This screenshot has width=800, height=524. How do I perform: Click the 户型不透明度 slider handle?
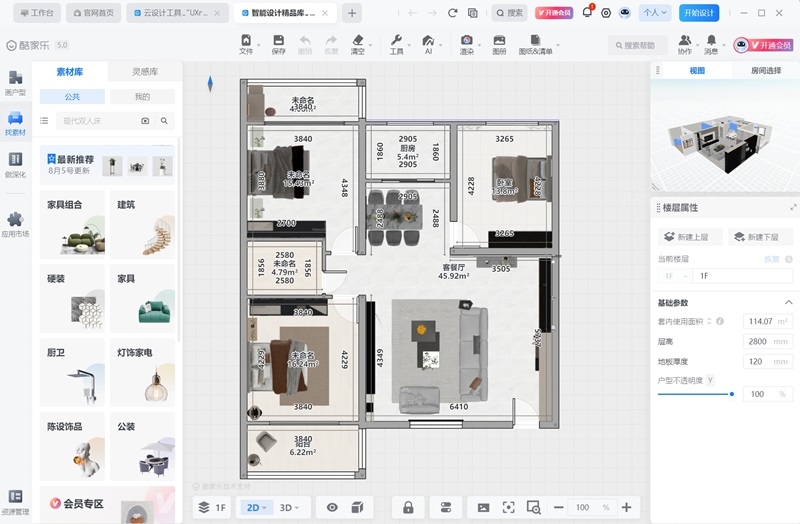(732, 394)
